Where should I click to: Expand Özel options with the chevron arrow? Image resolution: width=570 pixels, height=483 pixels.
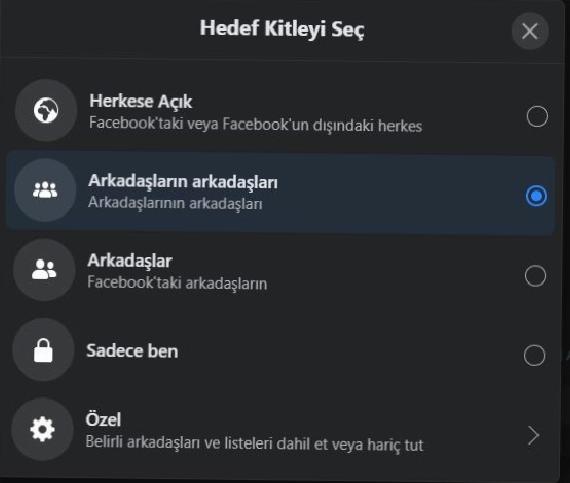533,435
